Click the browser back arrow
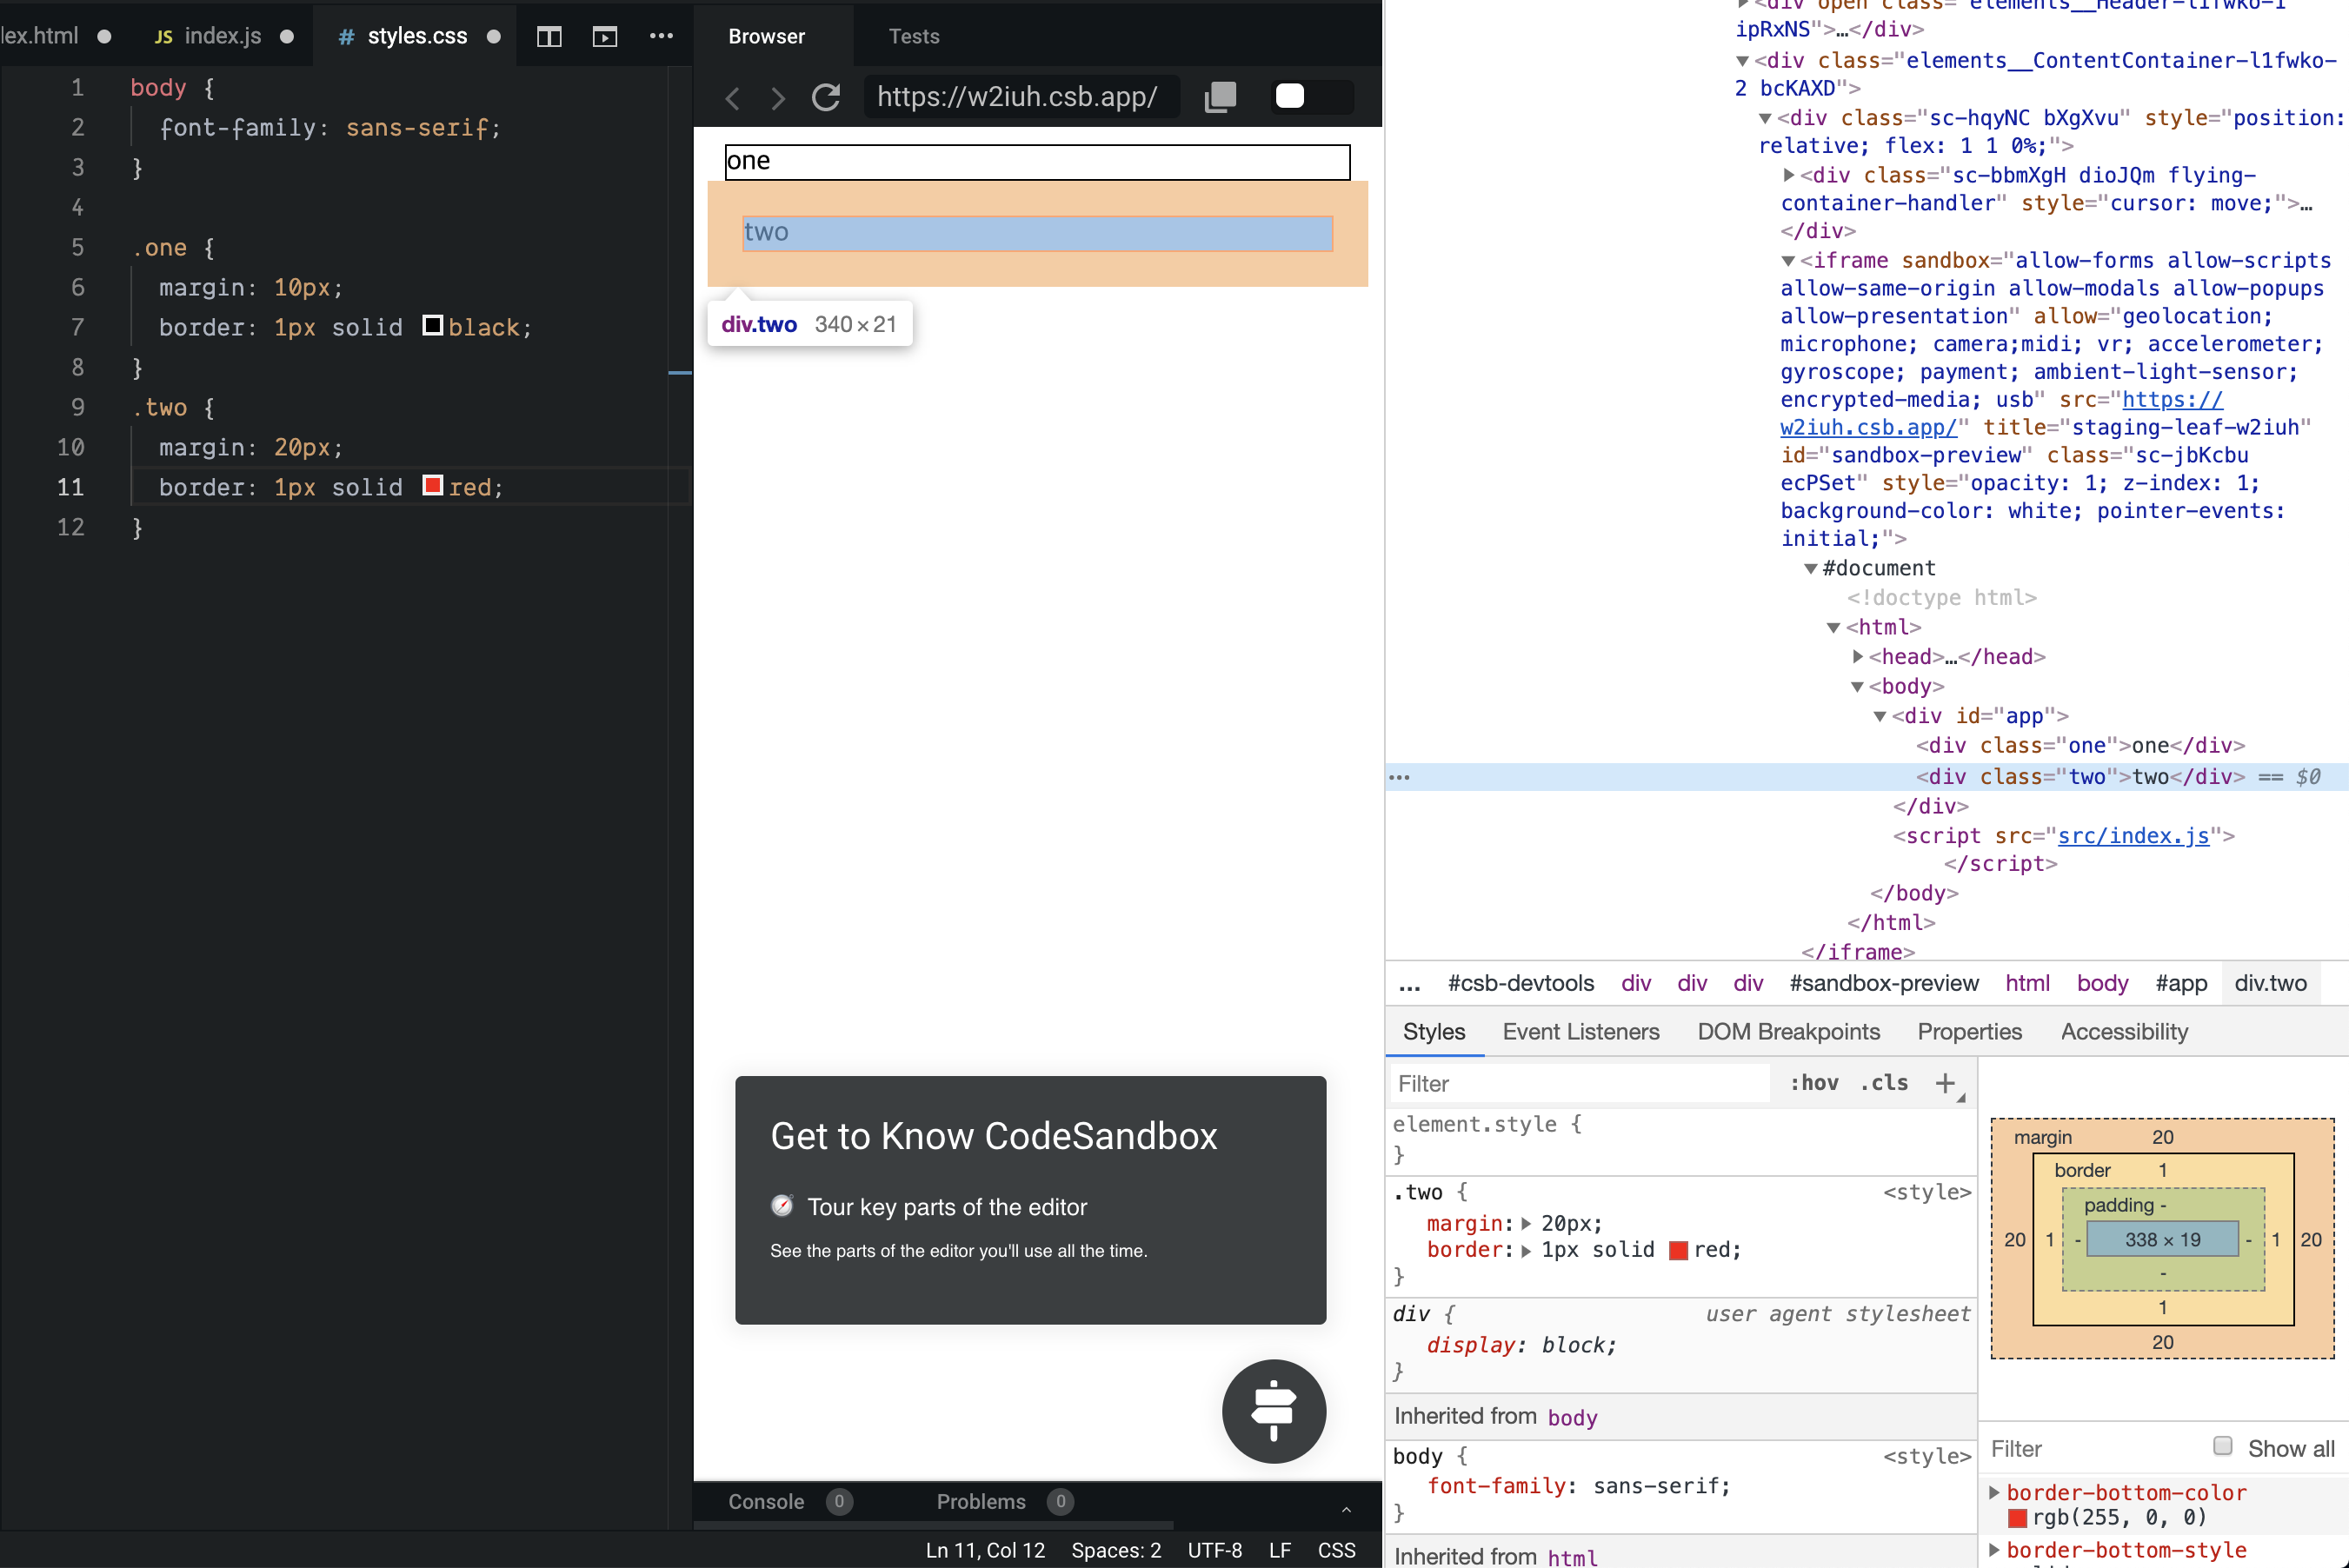This screenshot has height=1568, width=2349. click(733, 98)
